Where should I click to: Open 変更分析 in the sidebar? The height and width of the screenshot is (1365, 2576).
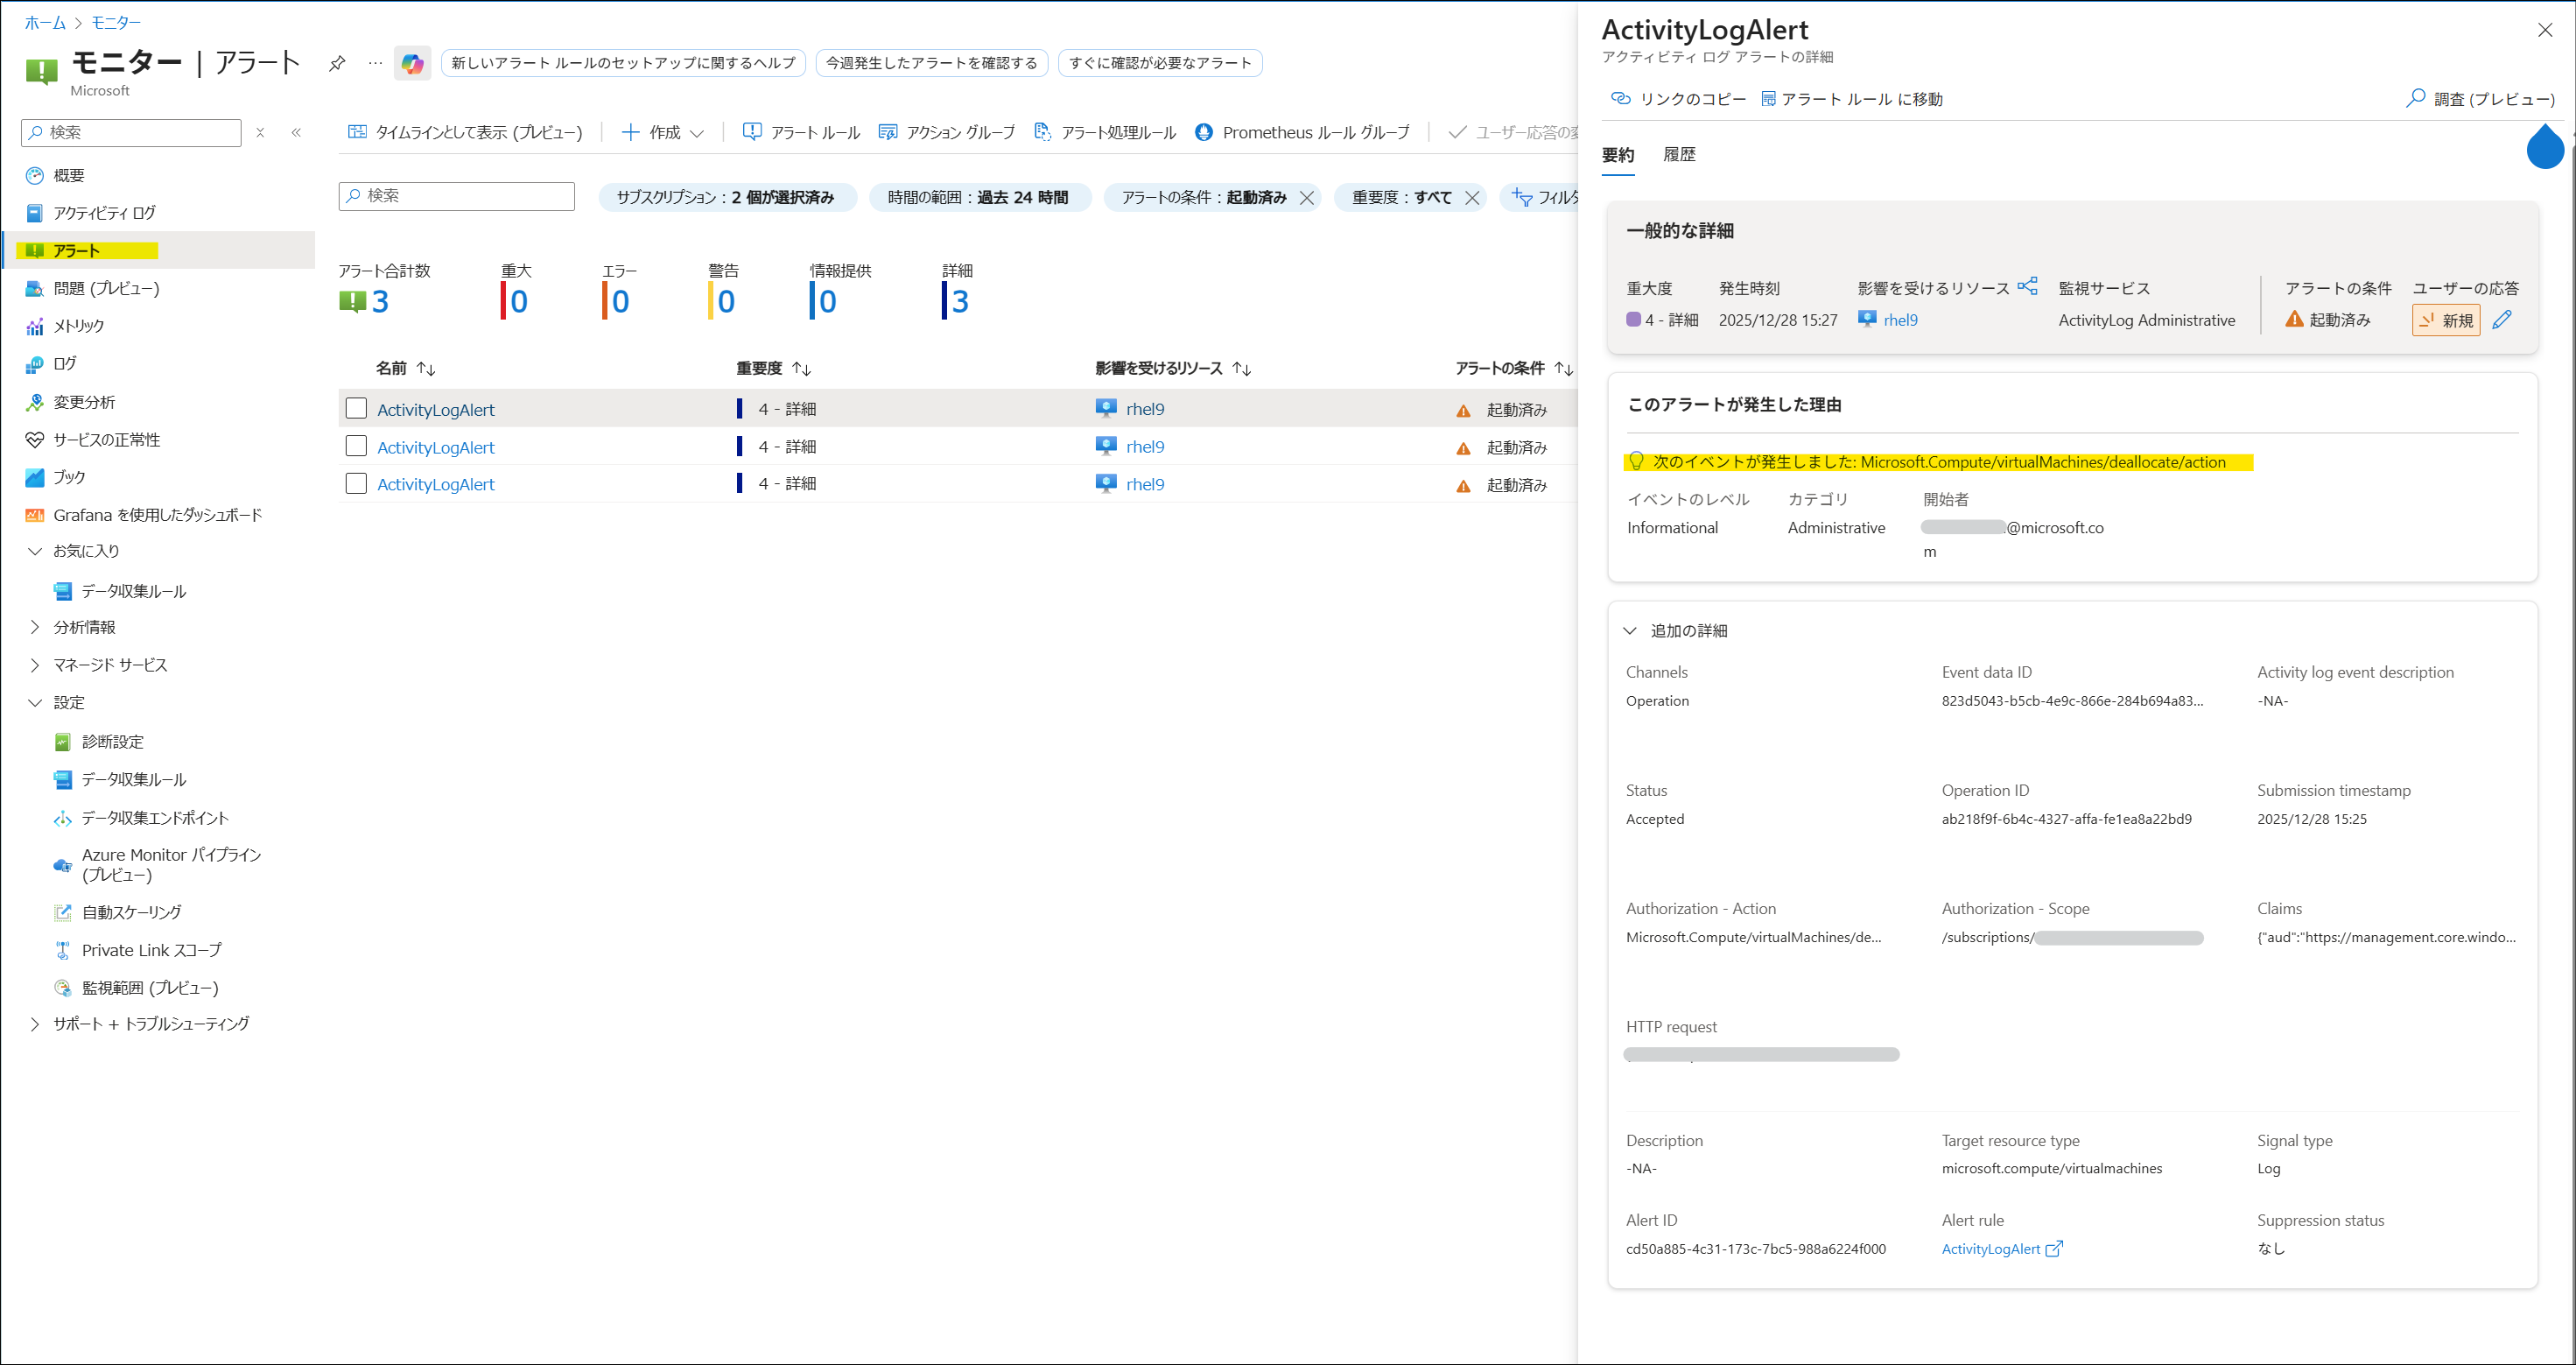(84, 402)
